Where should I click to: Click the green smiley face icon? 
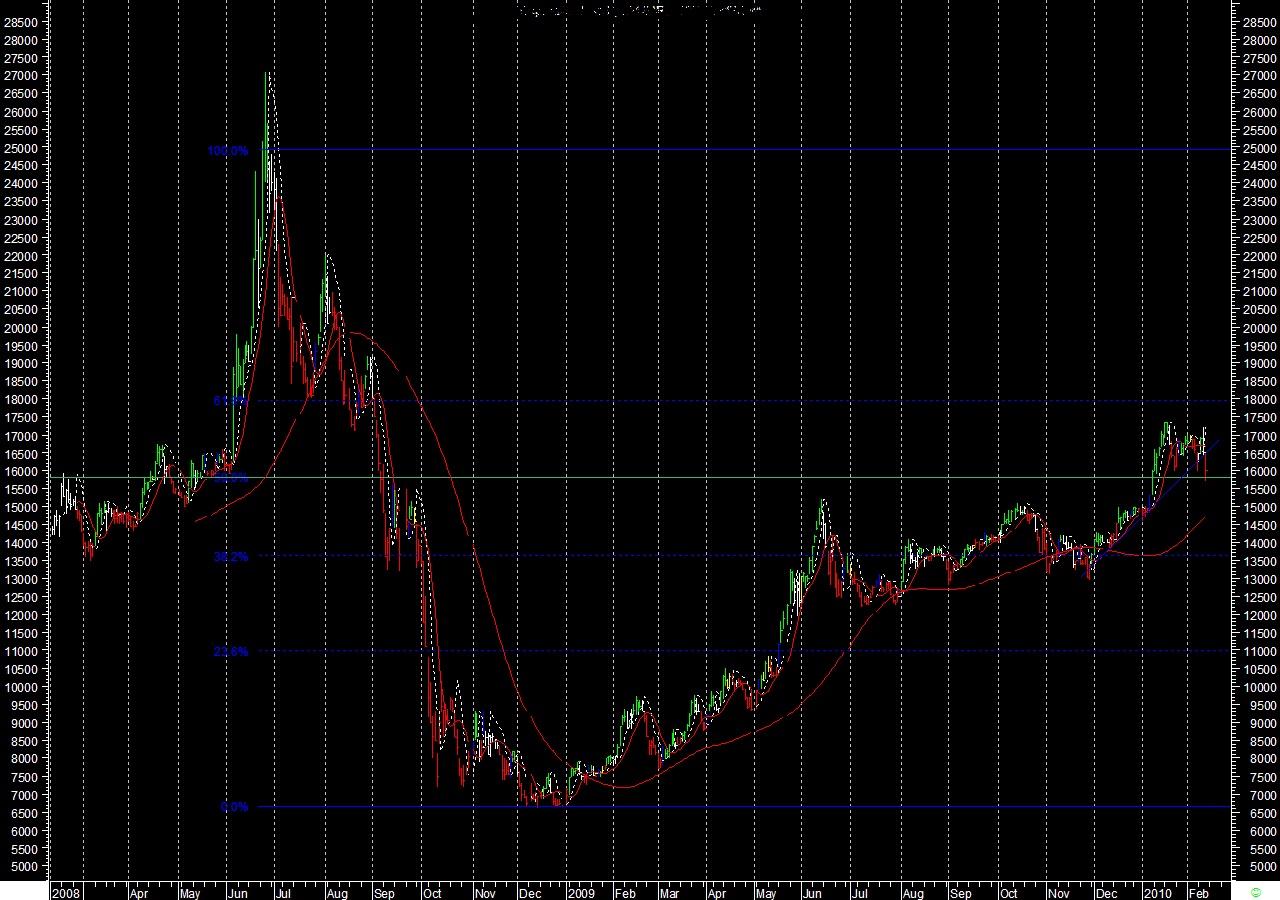[1257, 890]
